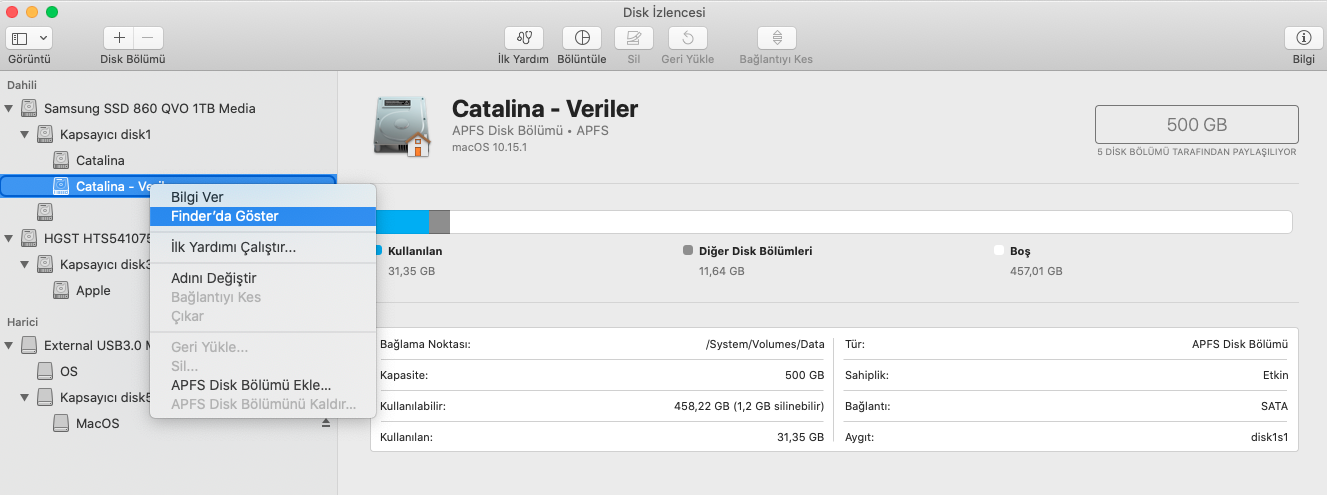Open the Görüntü sidebar view dropdown
Viewport: 1327px width, 495px height.
(30, 38)
